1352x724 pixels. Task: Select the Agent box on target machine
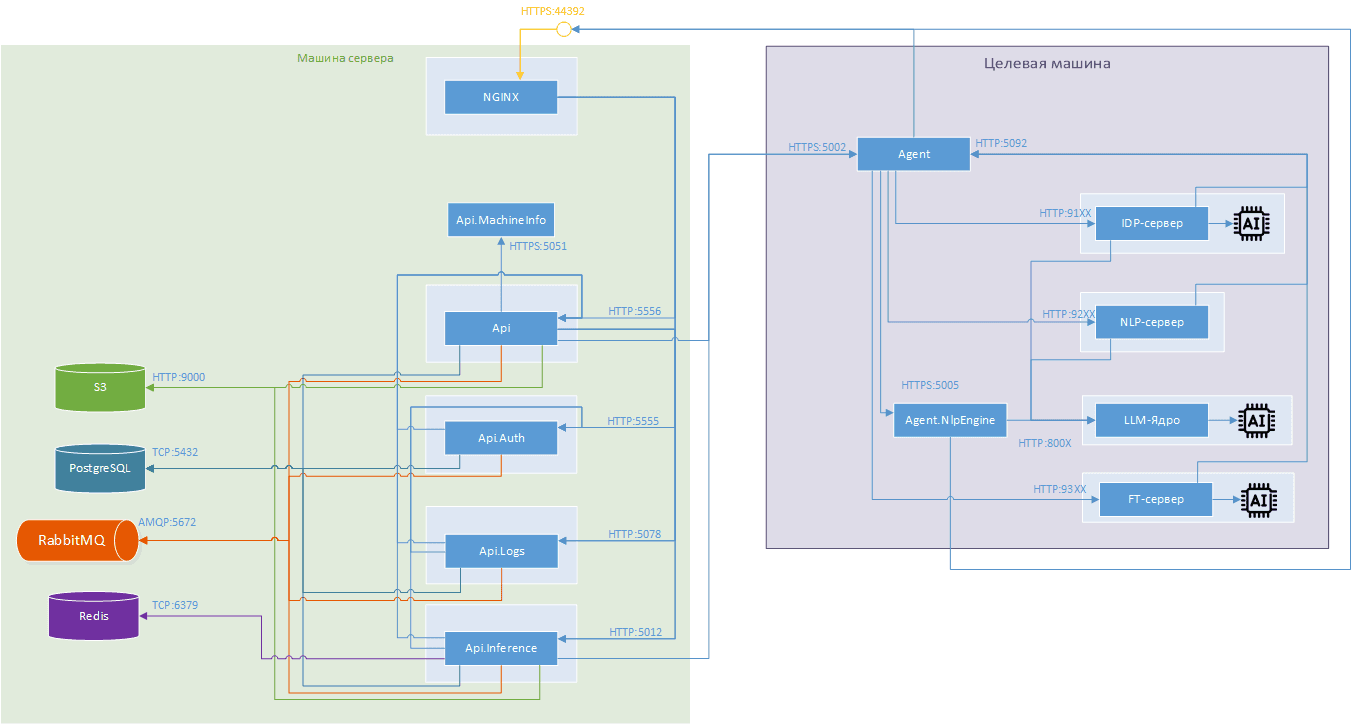[x=913, y=154]
